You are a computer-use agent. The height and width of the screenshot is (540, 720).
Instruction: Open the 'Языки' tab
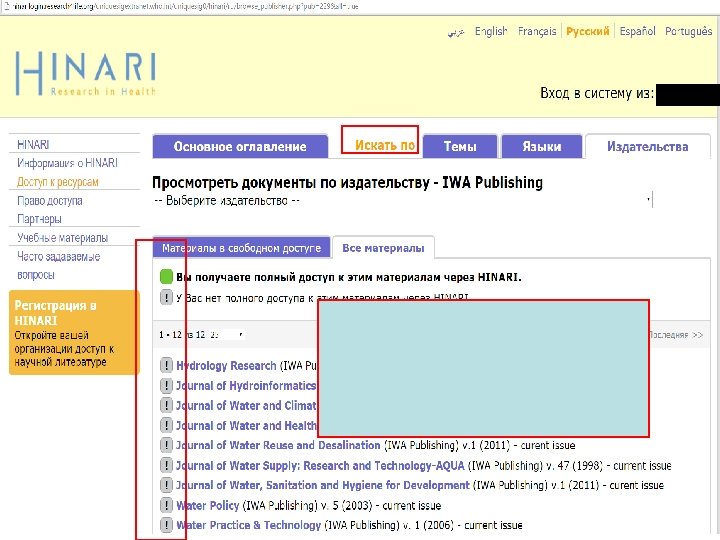coord(541,146)
